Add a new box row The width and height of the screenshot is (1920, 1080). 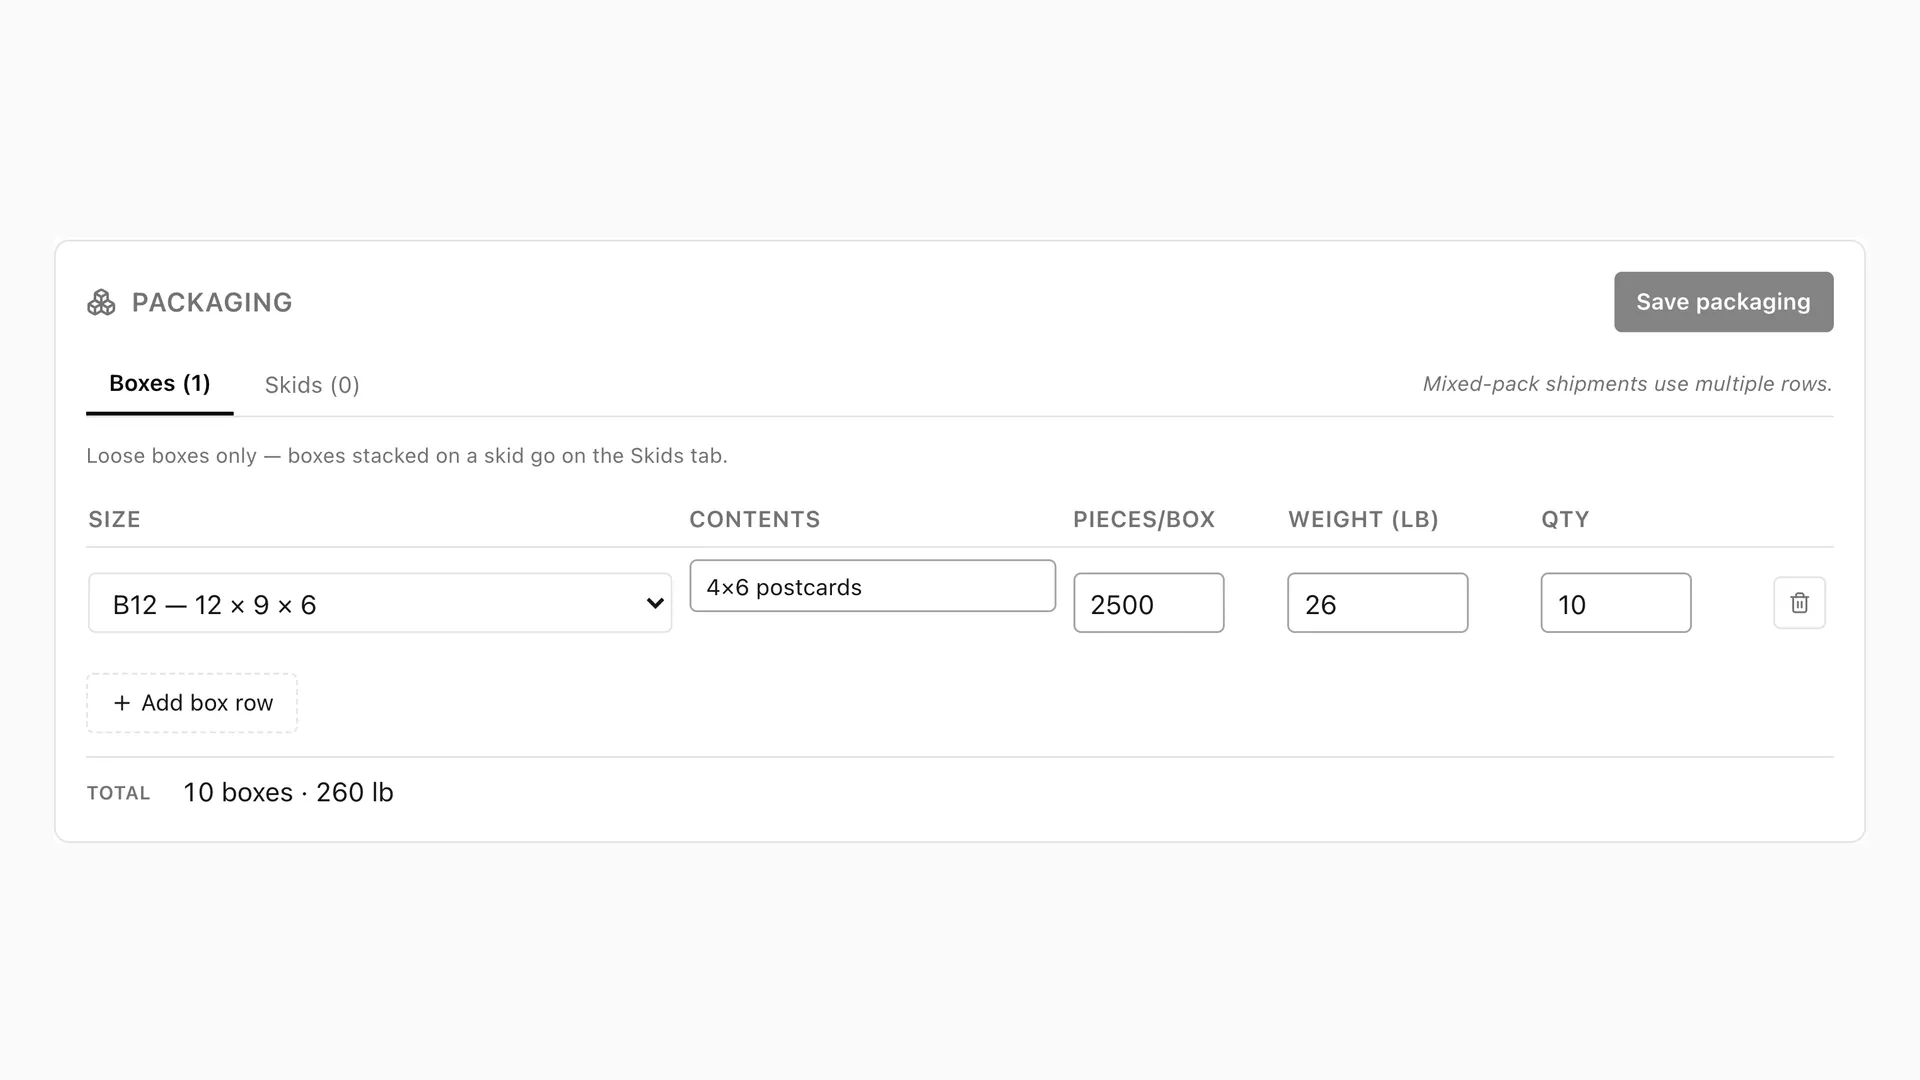[x=192, y=703]
